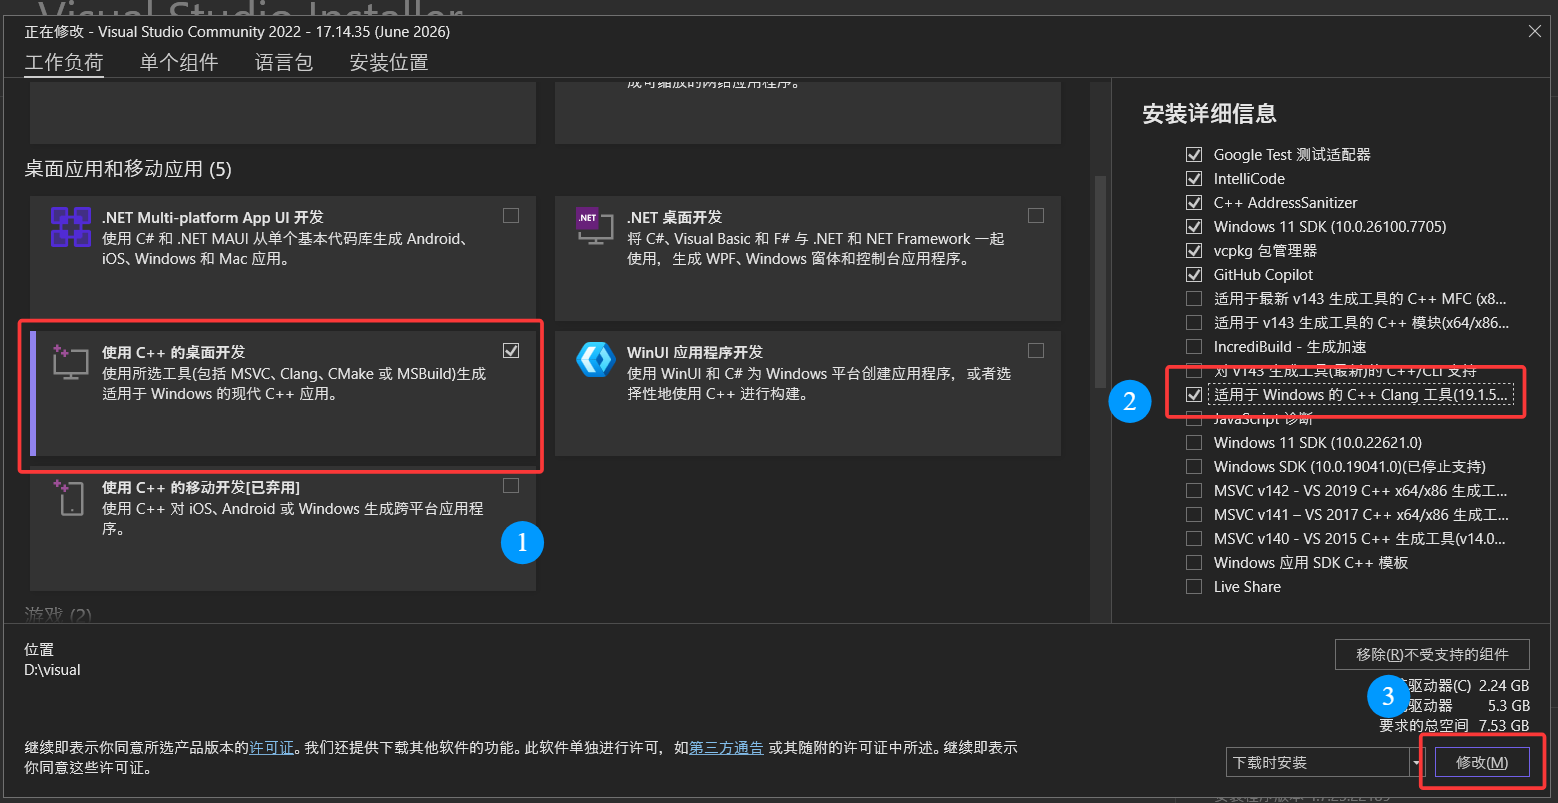
Task: Click the .NET MAUI workload icon
Action: 71,227
